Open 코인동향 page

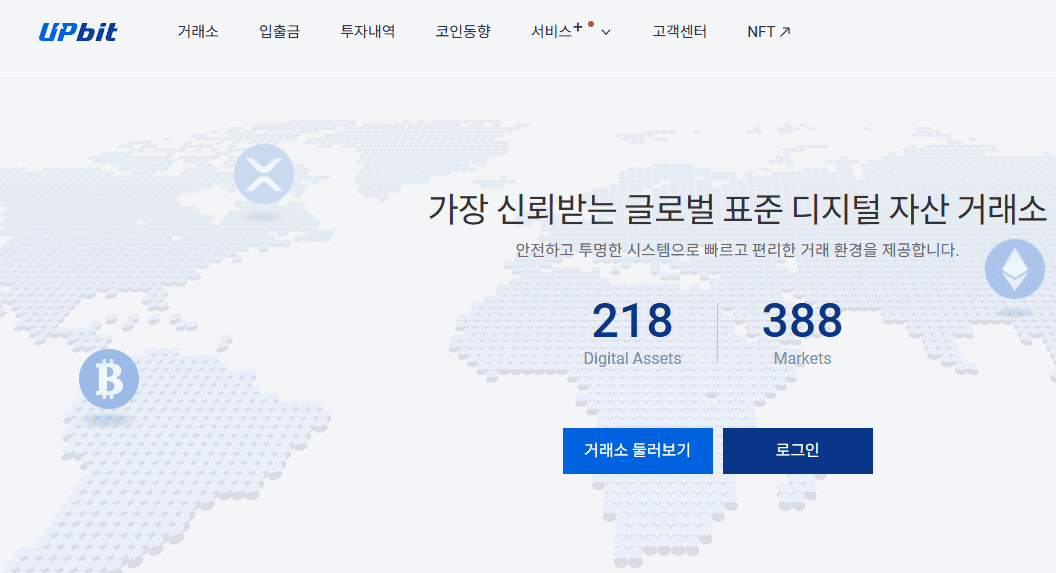pos(463,32)
